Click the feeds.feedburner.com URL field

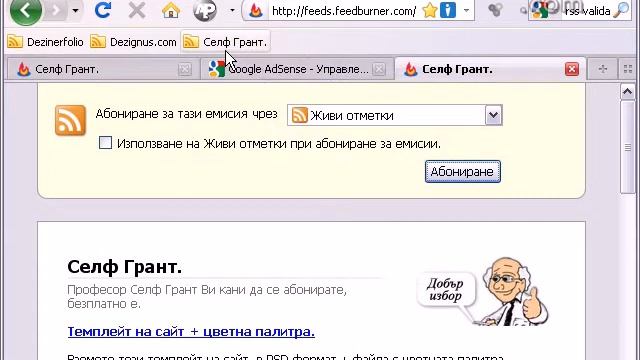tap(344, 11)
